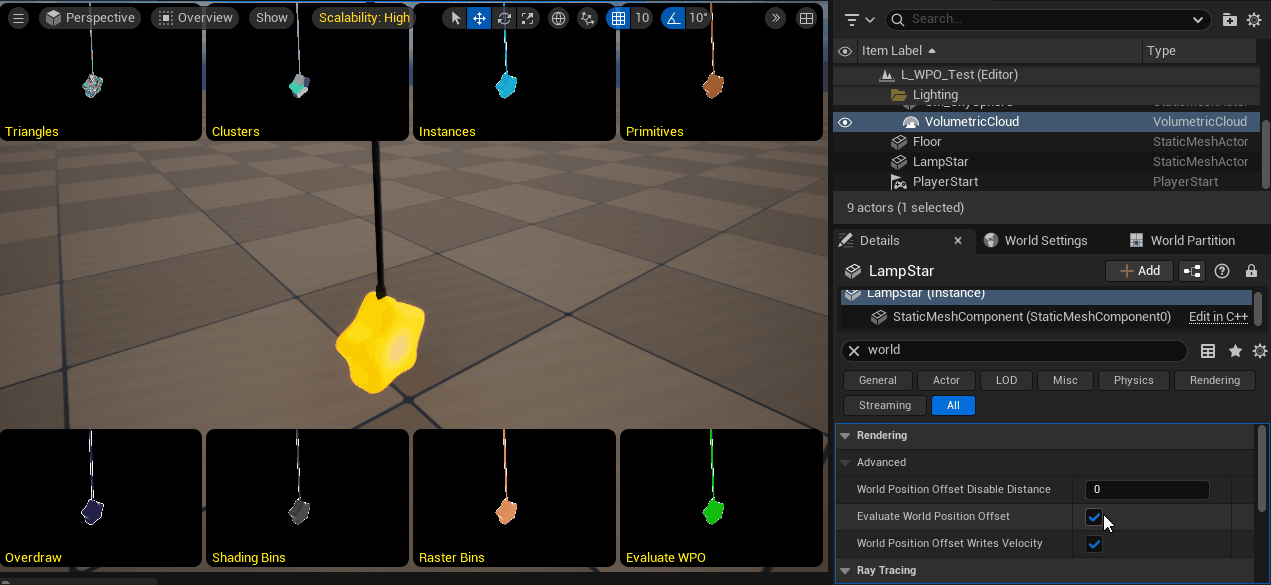
Task: Activate the scale gizmo tool
Action: click(x=527, y=18)
